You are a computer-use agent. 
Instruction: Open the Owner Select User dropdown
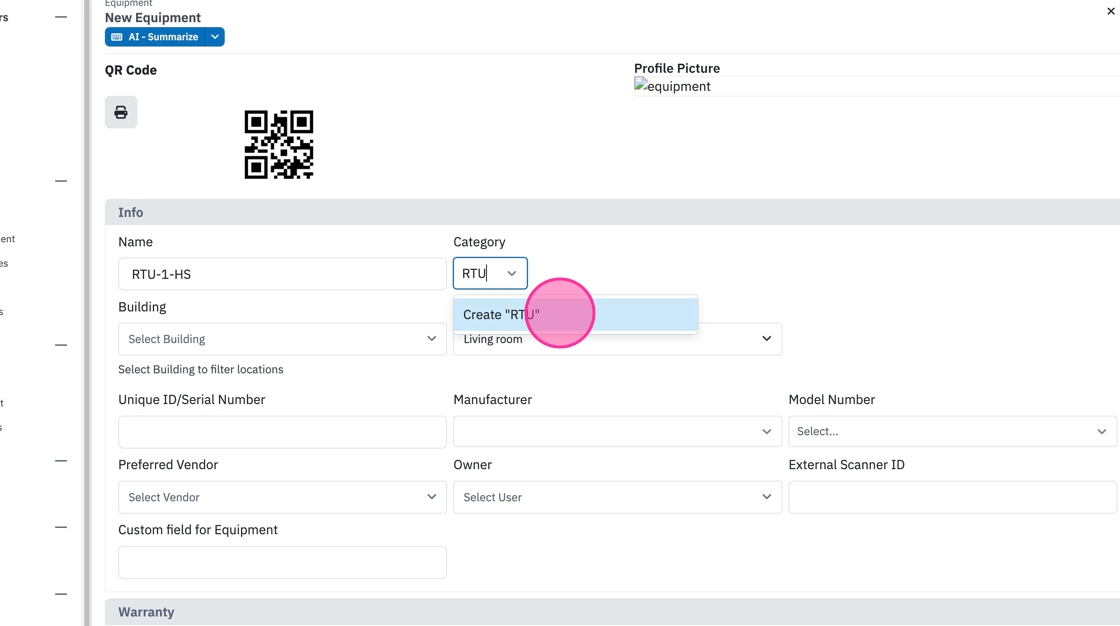617,497
